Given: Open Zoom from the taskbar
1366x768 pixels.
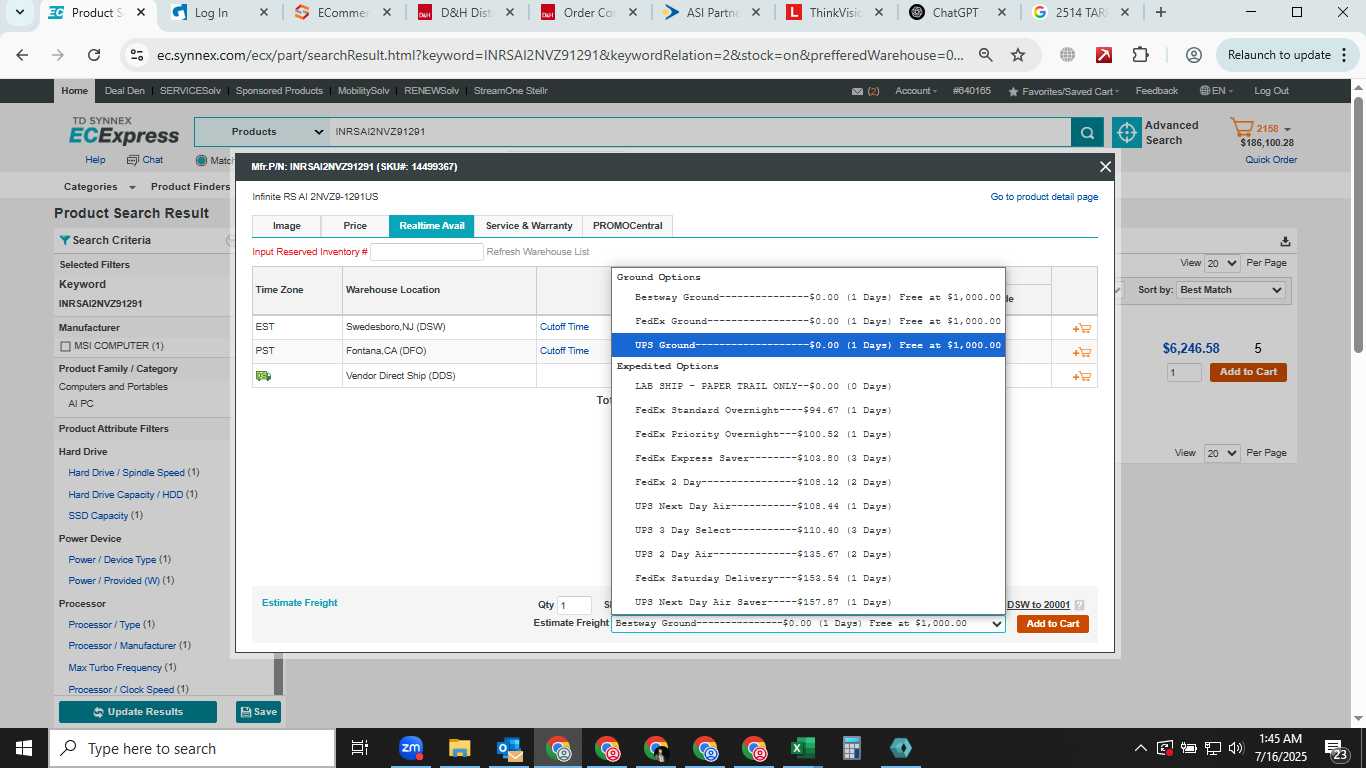Looking at the screenshot, I should [411, 748].
